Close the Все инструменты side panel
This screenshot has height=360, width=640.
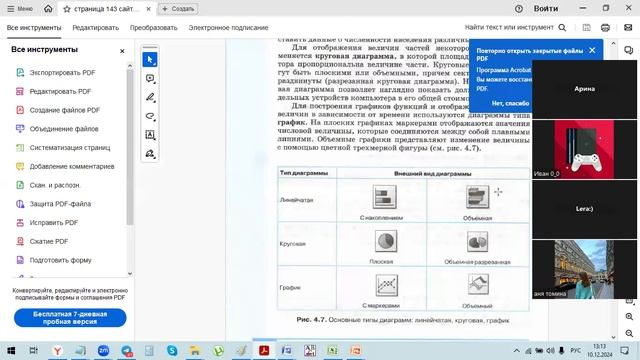coord(122,51)
